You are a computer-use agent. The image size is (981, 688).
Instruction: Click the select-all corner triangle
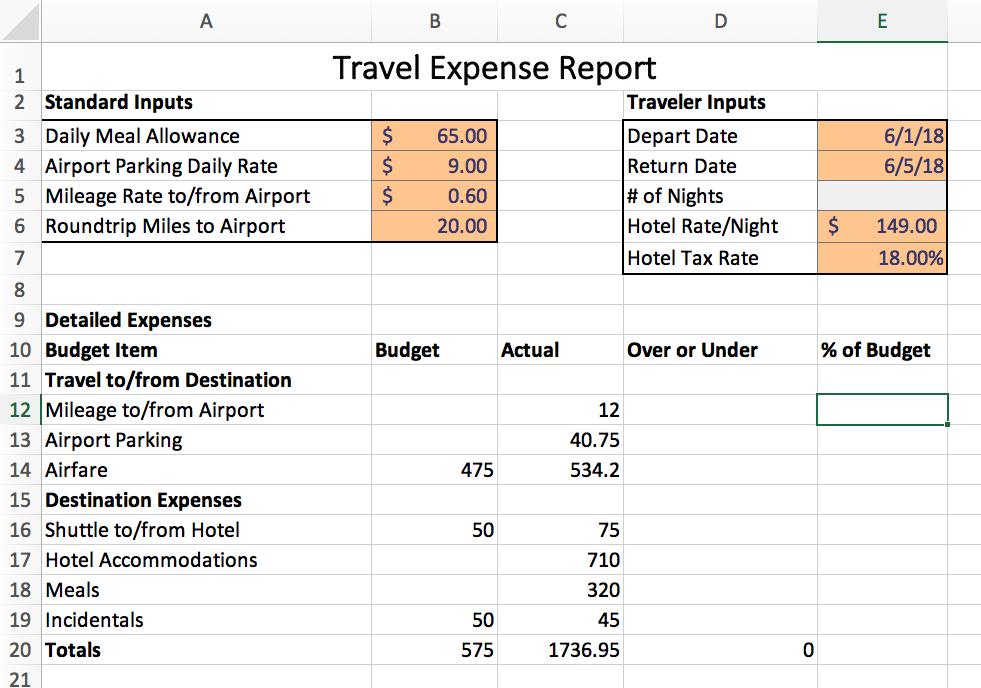point(21,21)
